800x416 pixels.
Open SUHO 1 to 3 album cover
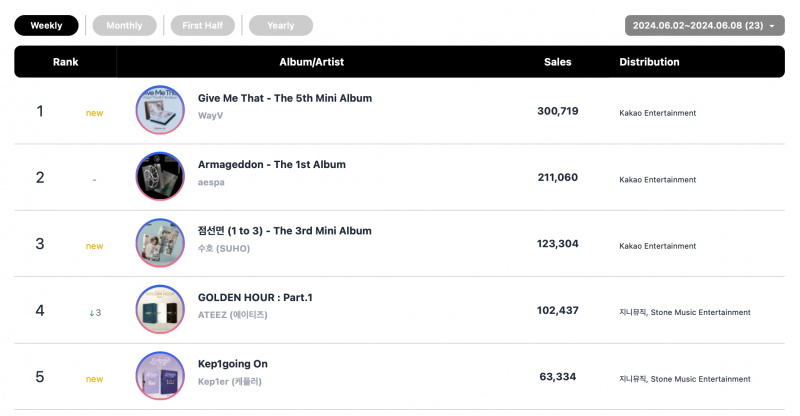[x=160, y=242]
